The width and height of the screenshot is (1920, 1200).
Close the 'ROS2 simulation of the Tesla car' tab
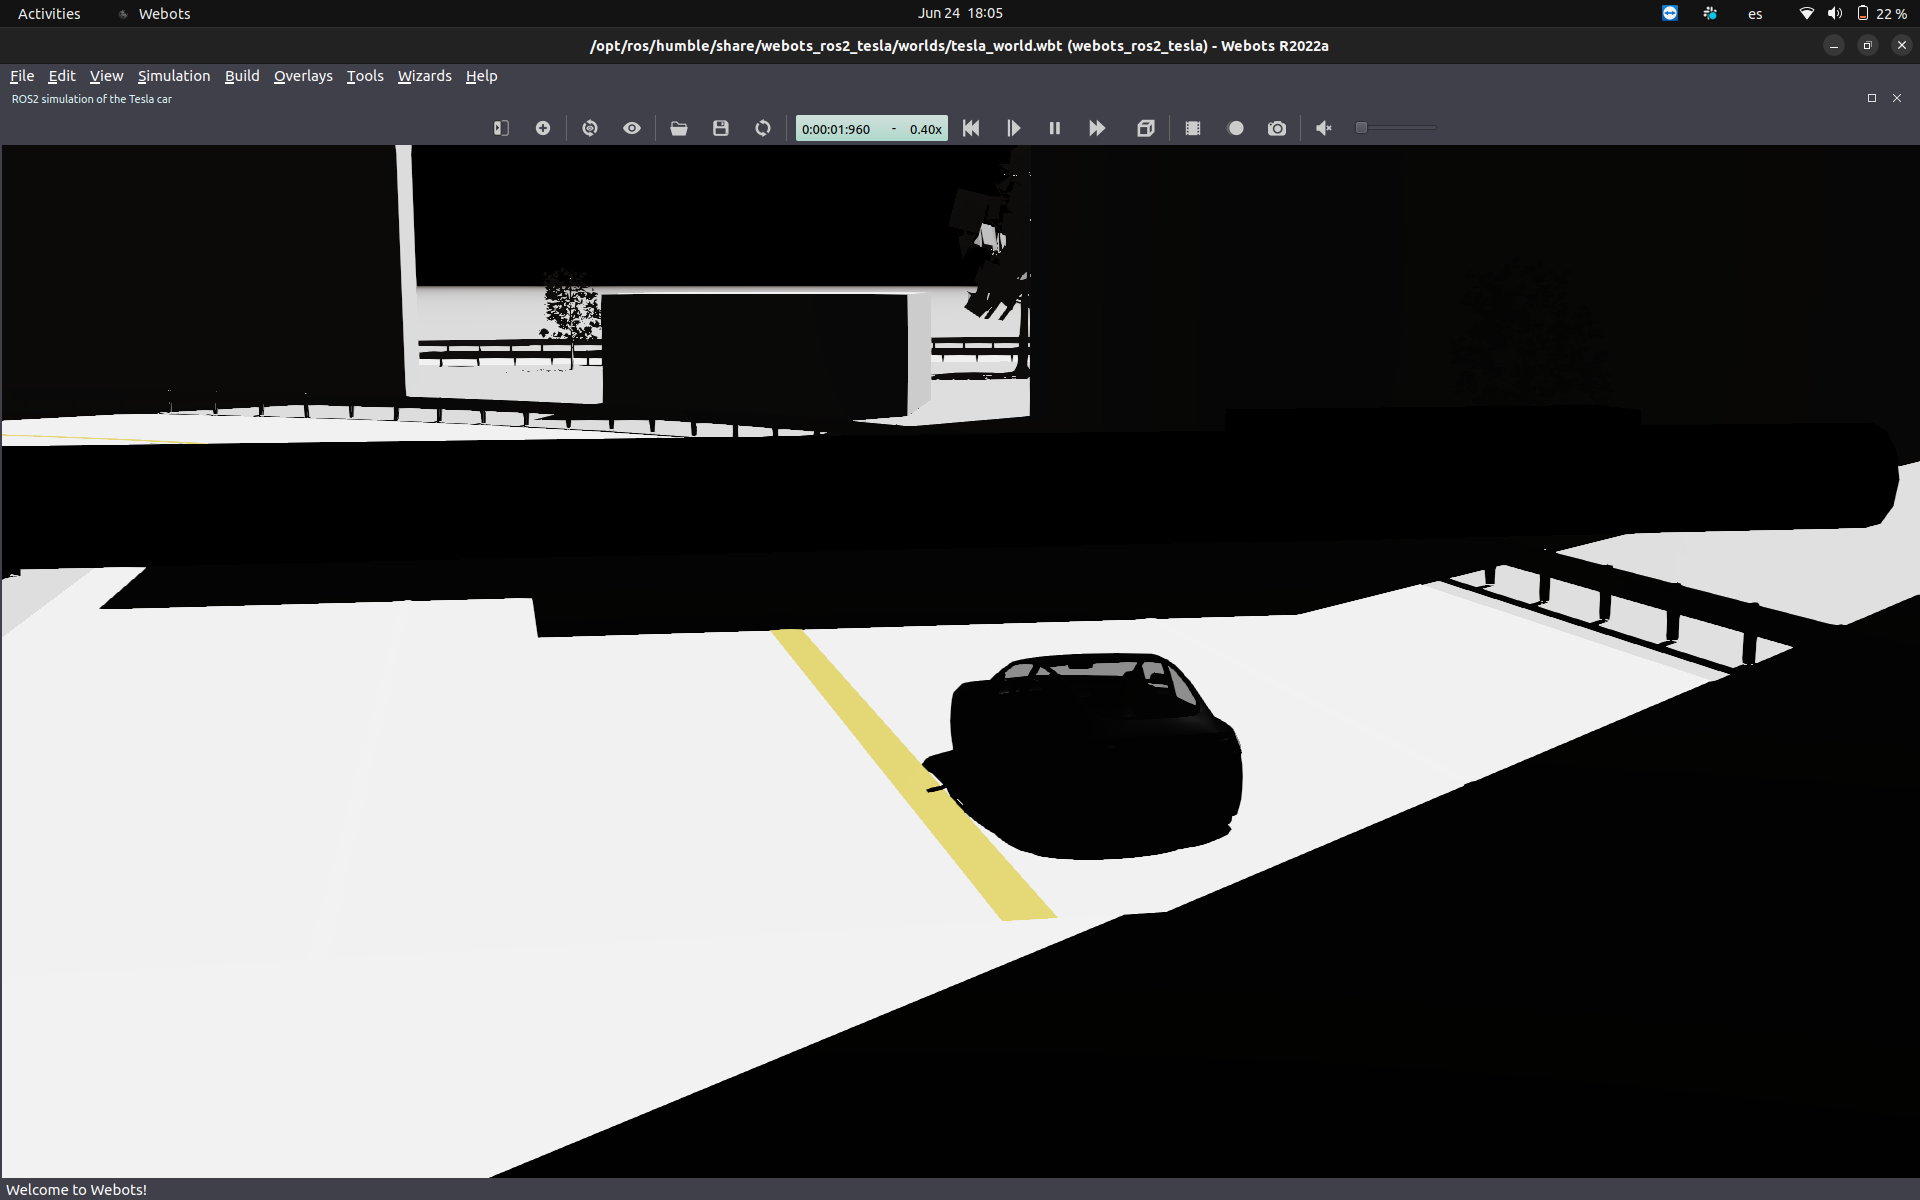pyautogui.click(x=1897, y=98)
